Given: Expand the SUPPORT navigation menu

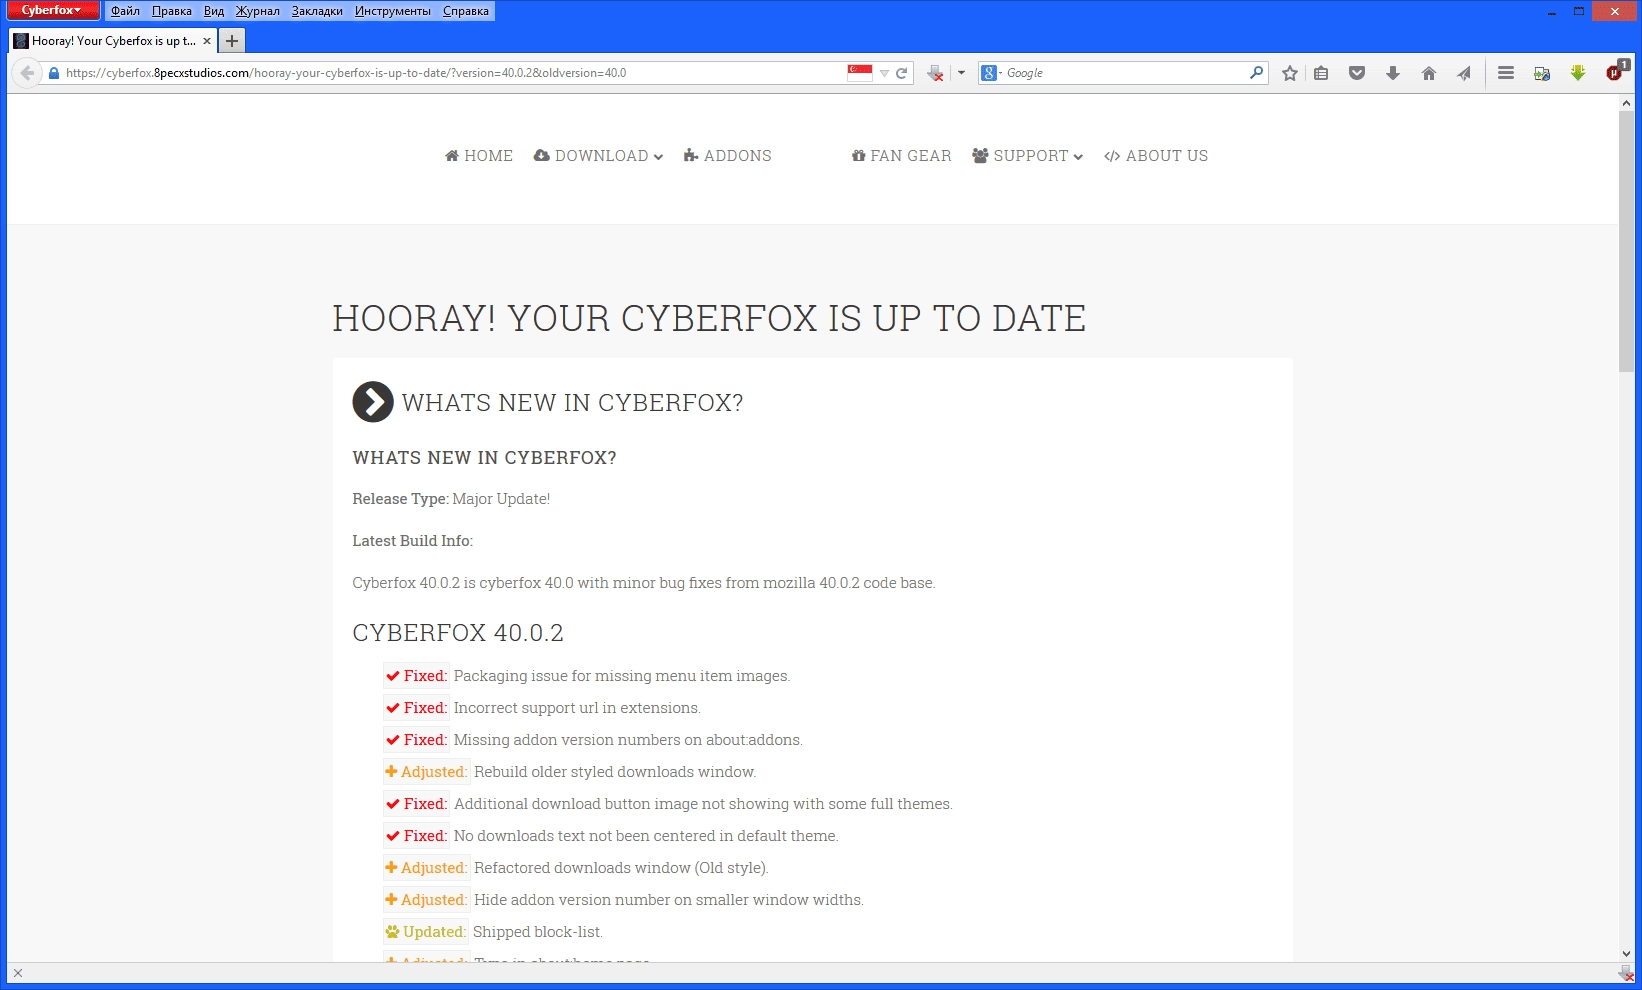Looking at the screenshot, I should (x=1028, y=156).
